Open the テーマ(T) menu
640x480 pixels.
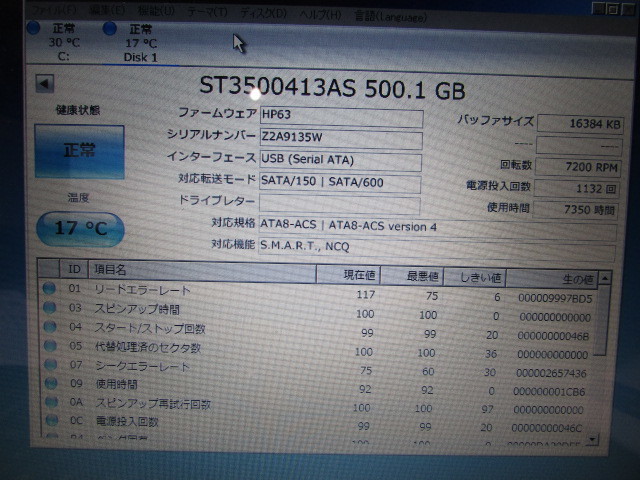tap(207, 12)
